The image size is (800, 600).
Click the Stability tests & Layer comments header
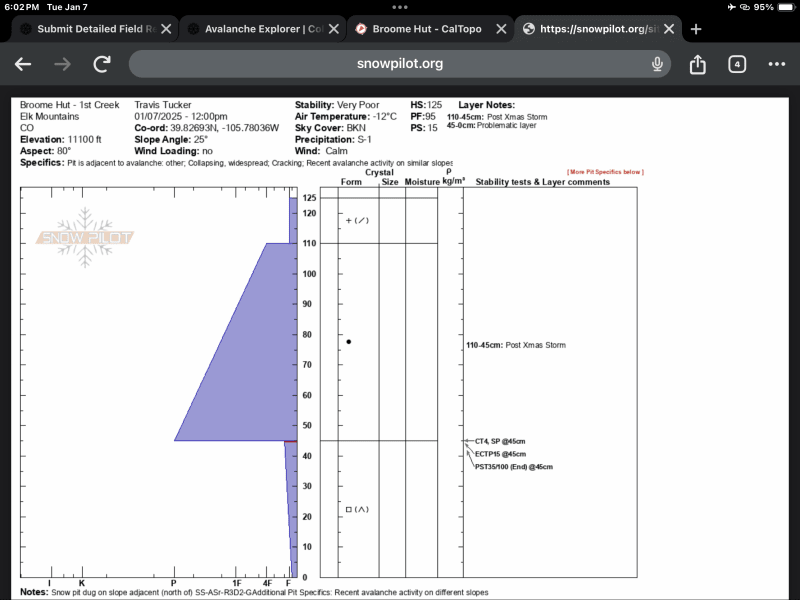coord(542,182)
